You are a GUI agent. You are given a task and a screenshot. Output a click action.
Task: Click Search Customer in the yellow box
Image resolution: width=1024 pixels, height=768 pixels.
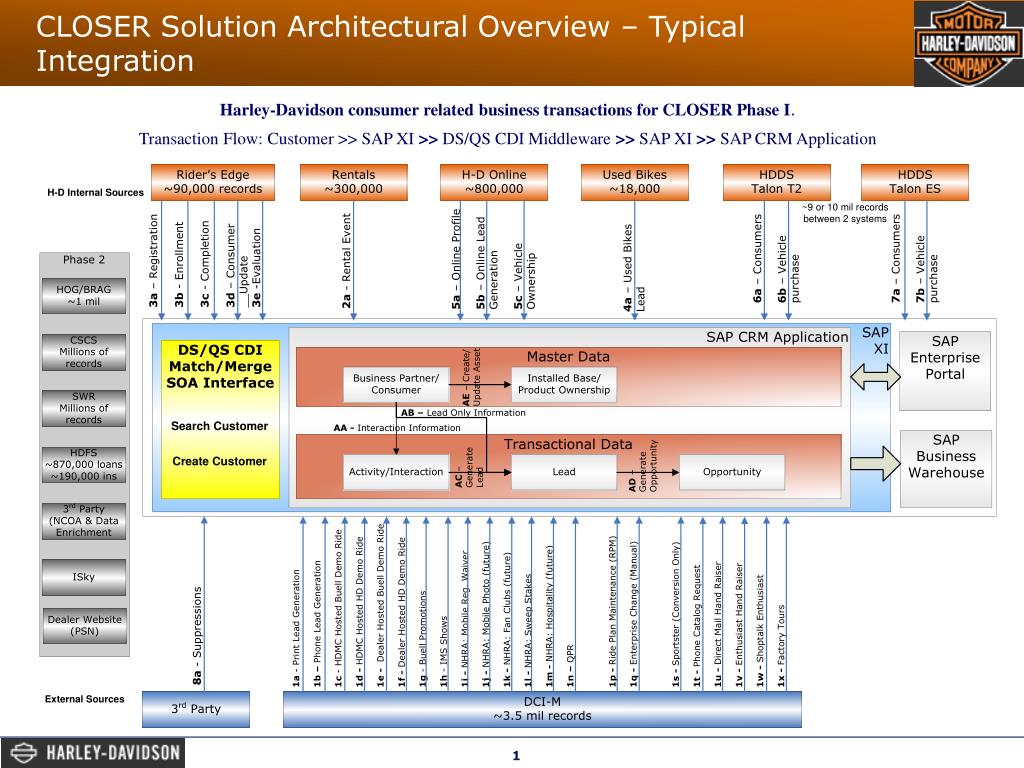pyautogui.click(x=219, y=426)
